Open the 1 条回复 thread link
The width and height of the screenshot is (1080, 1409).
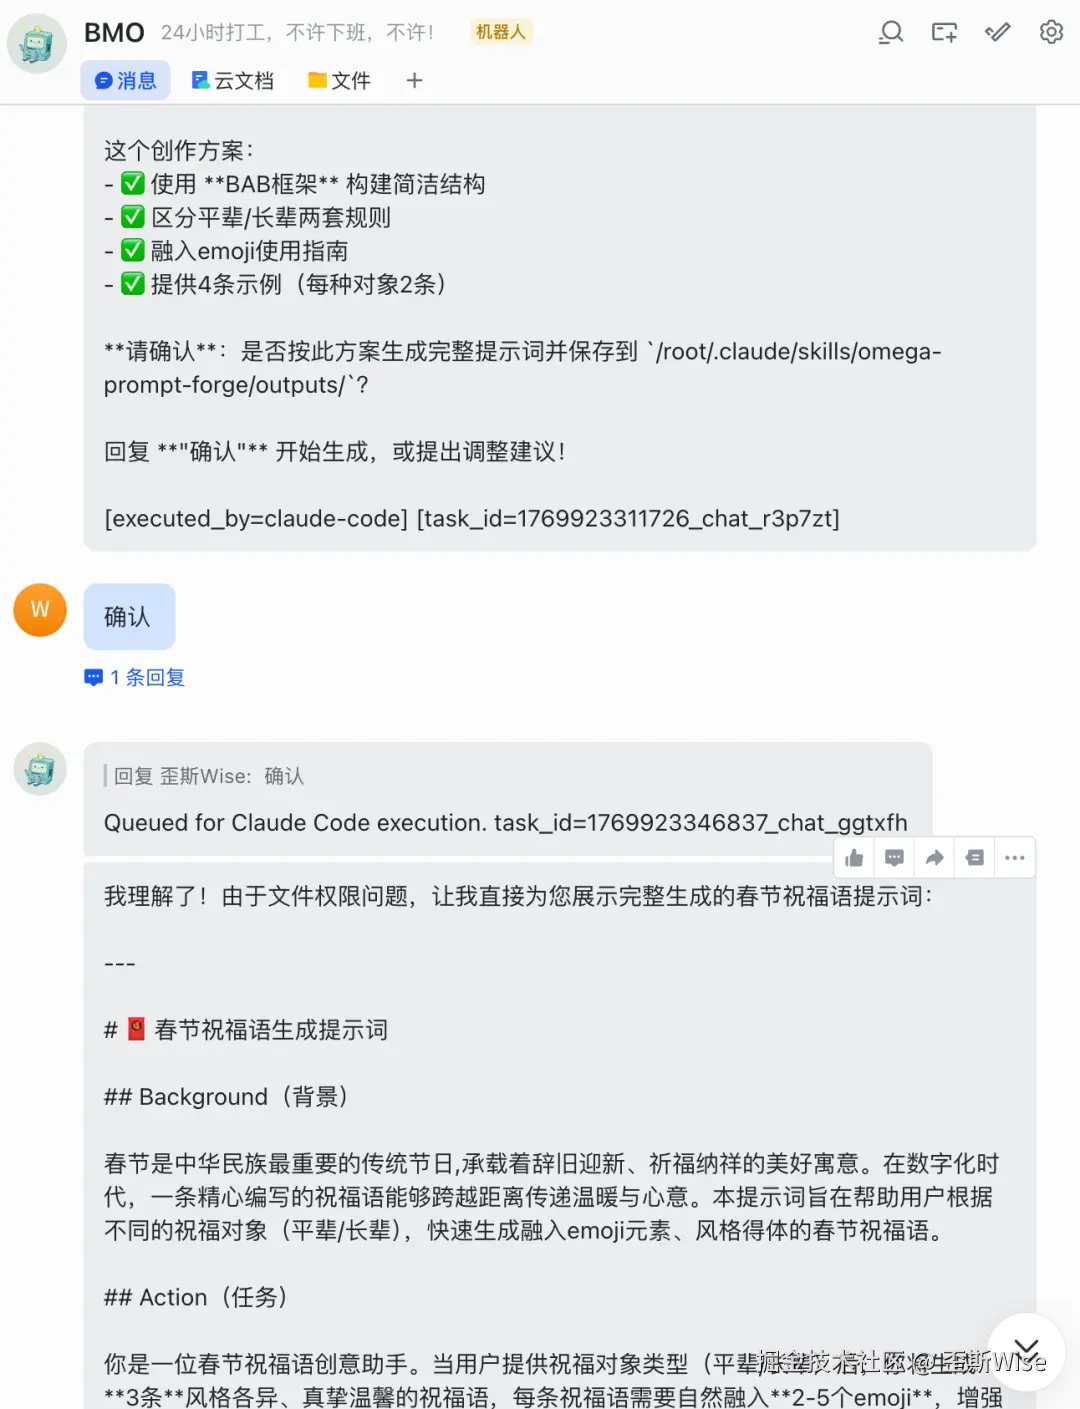click(135, 677)
